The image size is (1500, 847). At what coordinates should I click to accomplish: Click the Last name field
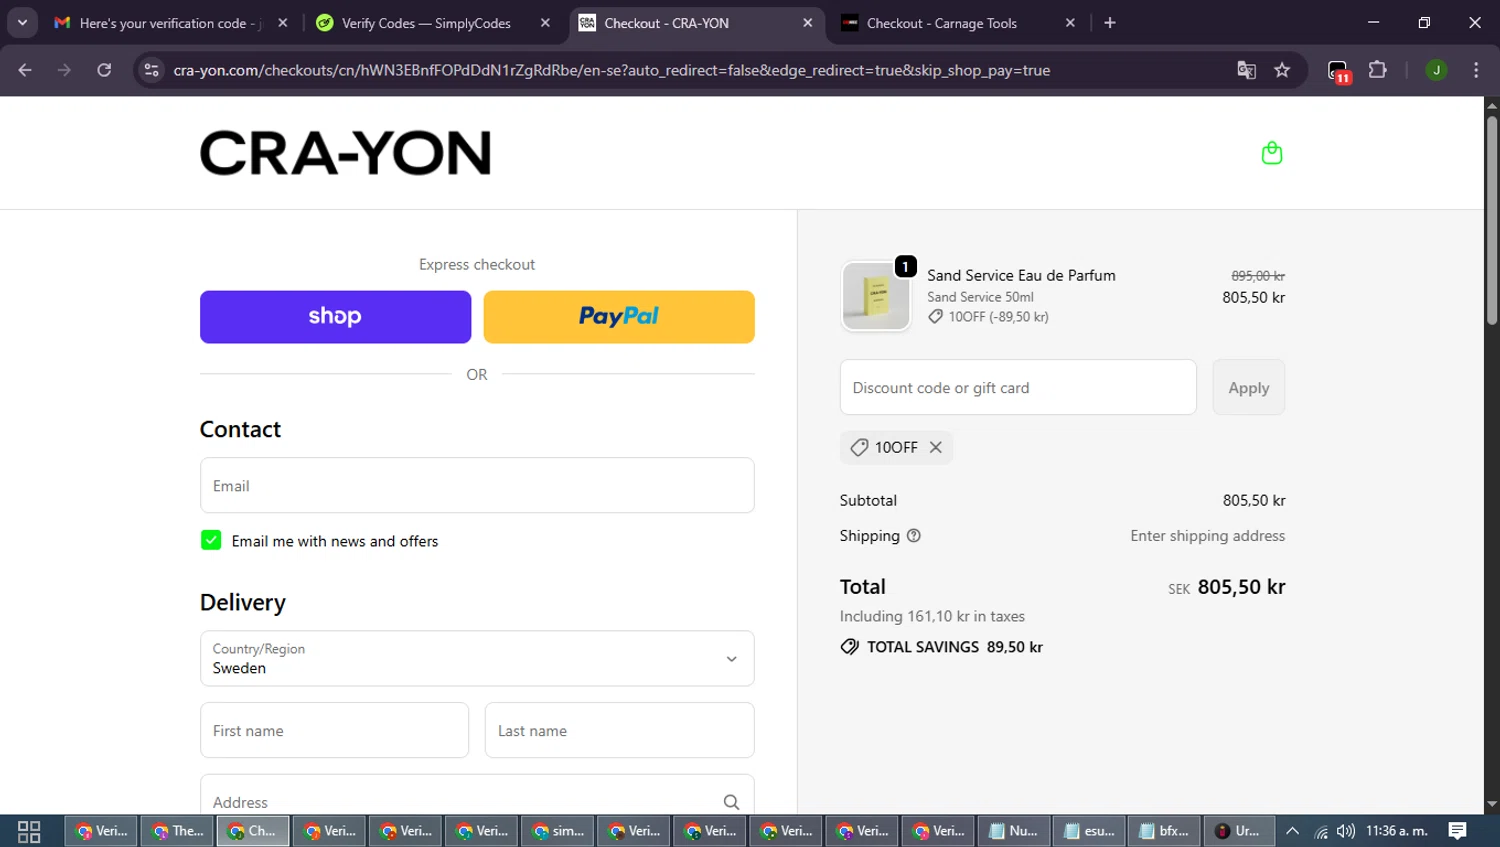619,730
